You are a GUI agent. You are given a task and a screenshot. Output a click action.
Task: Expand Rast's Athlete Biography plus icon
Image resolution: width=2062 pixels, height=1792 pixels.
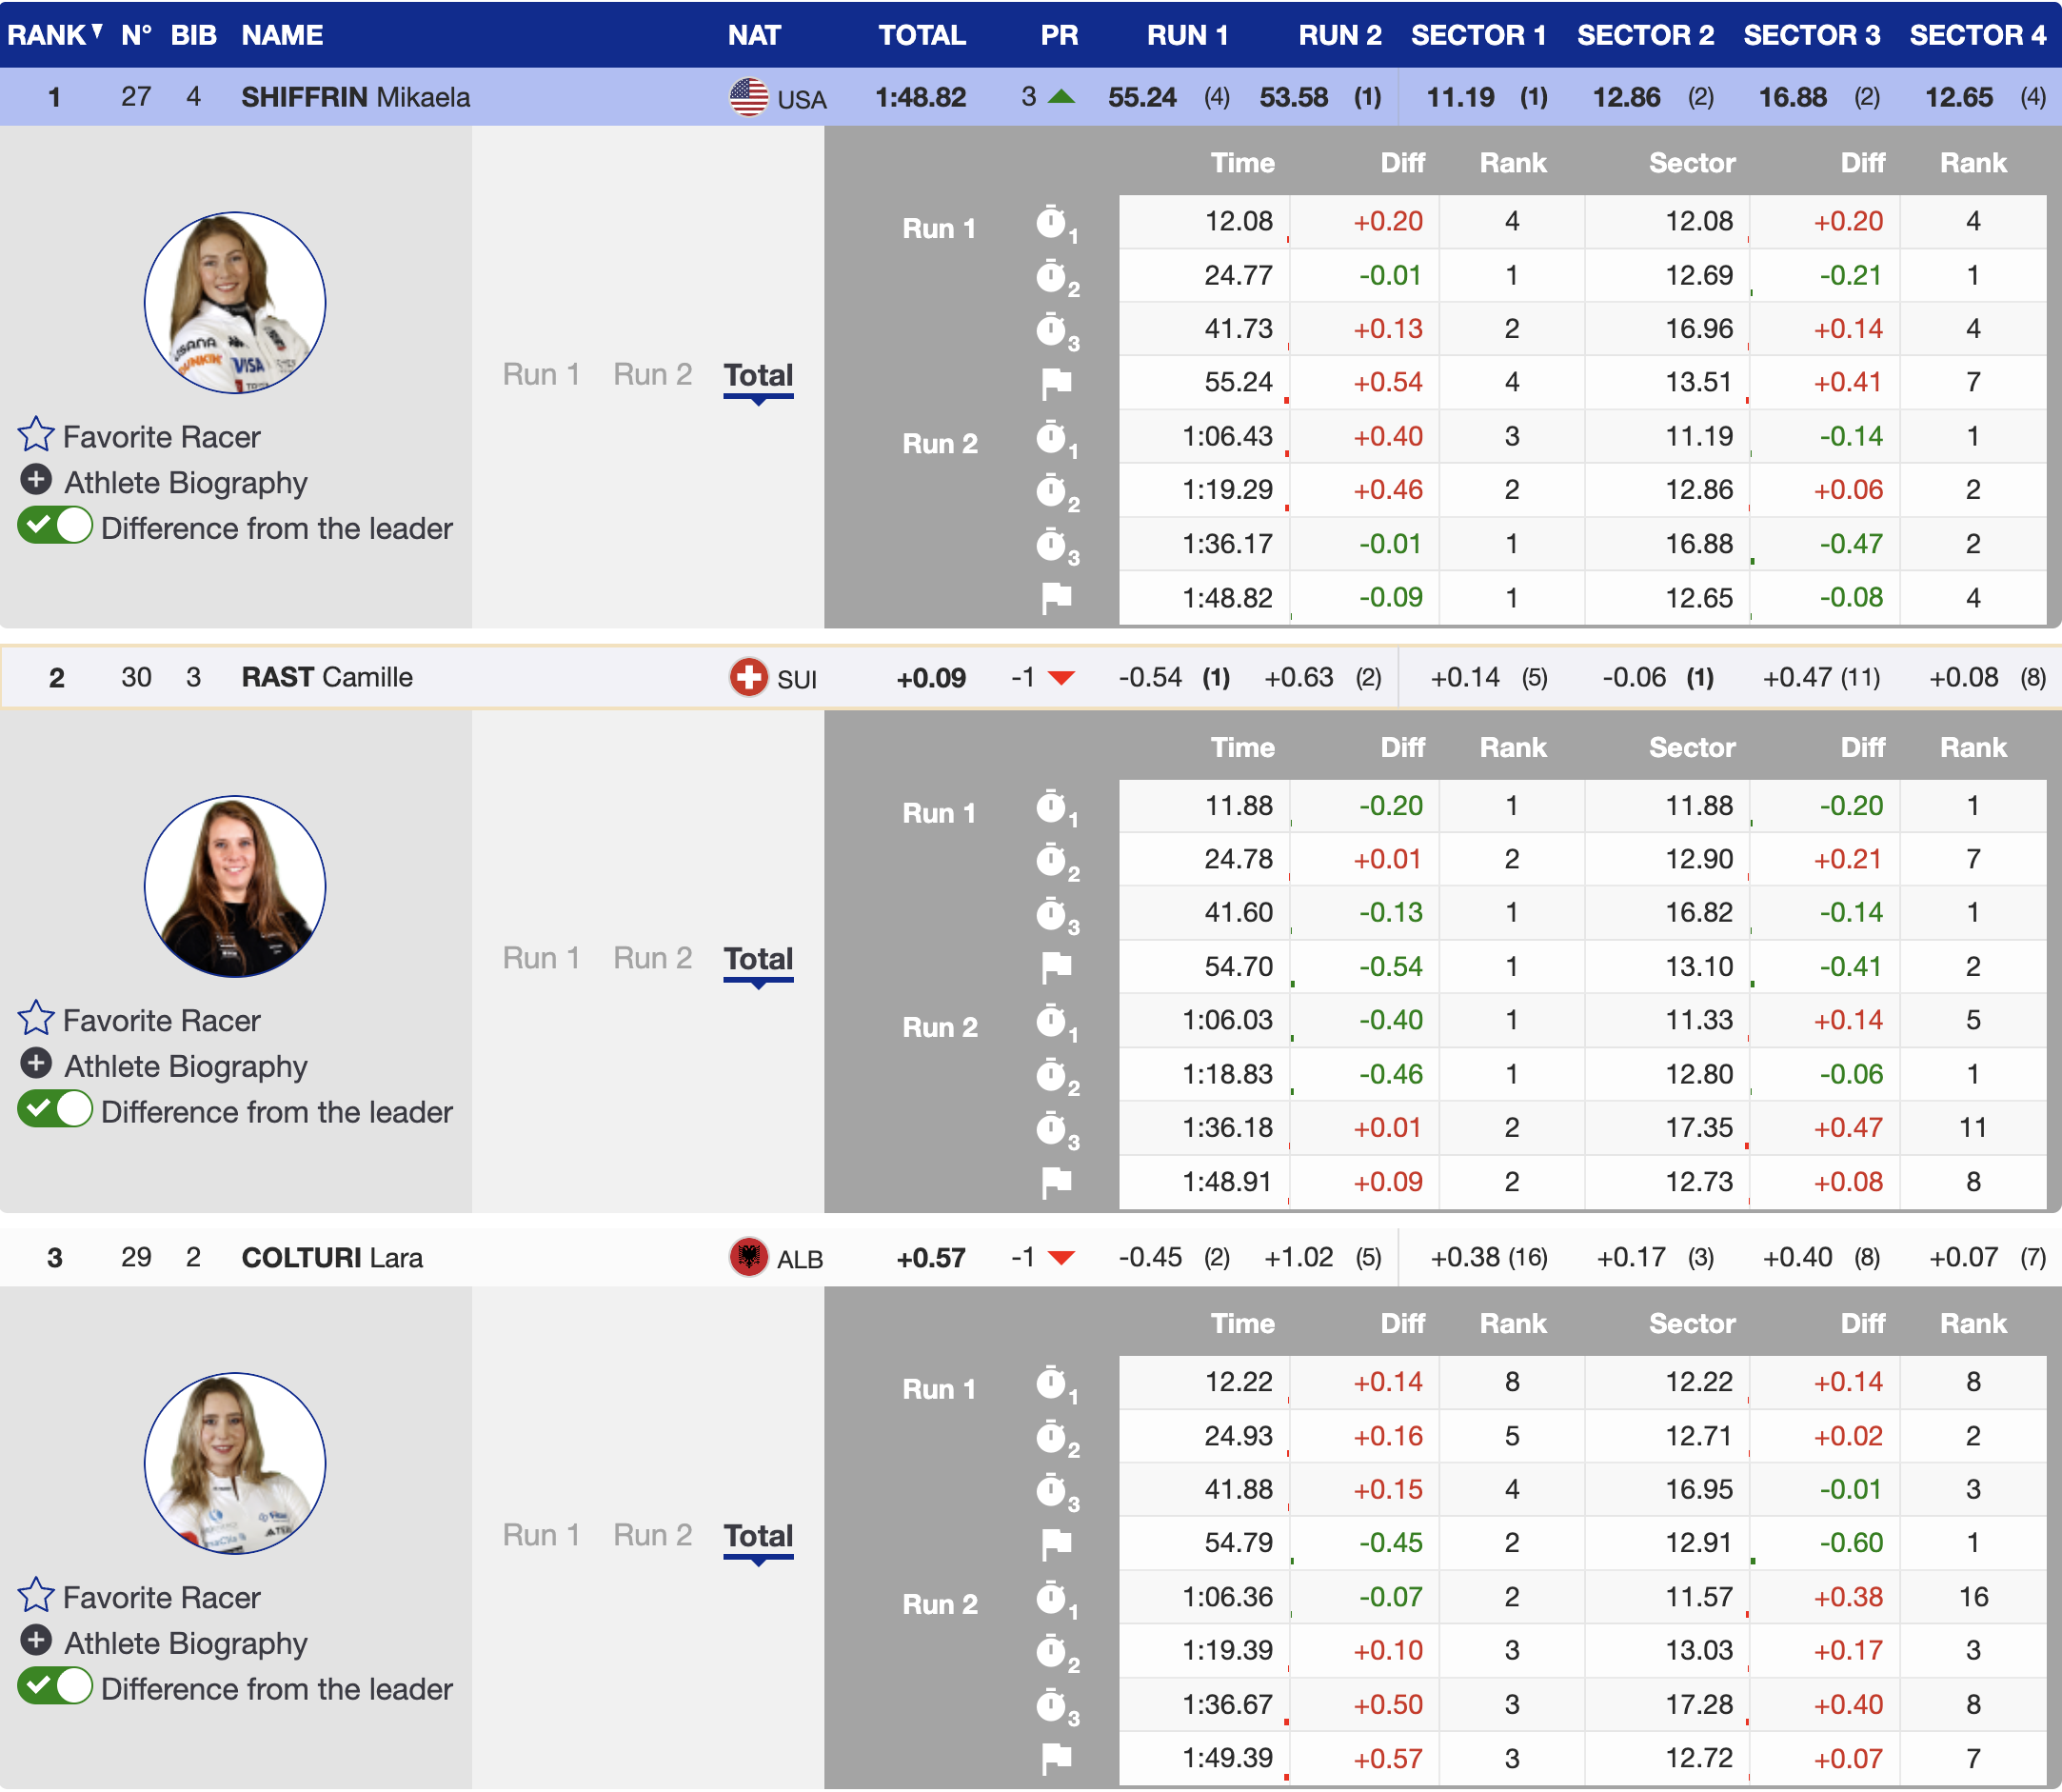[36, 1064]
